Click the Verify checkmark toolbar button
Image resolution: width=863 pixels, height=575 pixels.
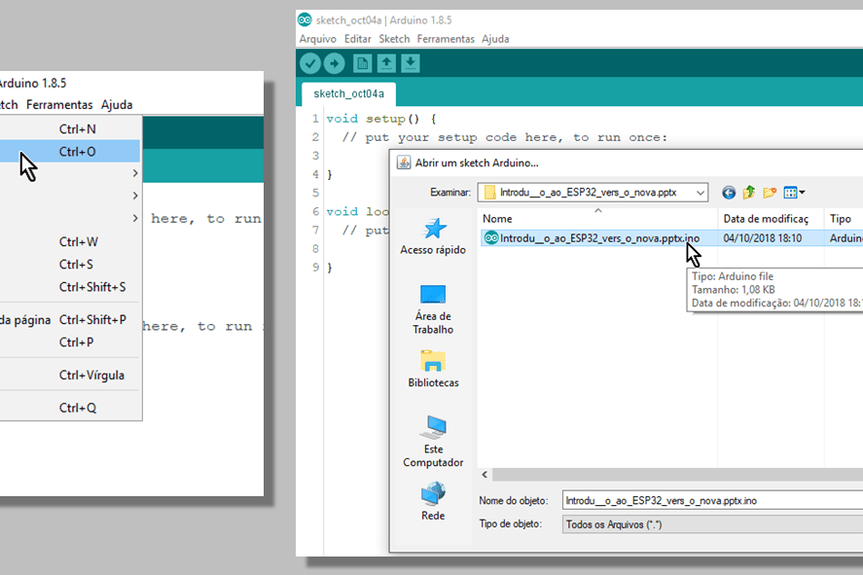(x=310, y=64)
